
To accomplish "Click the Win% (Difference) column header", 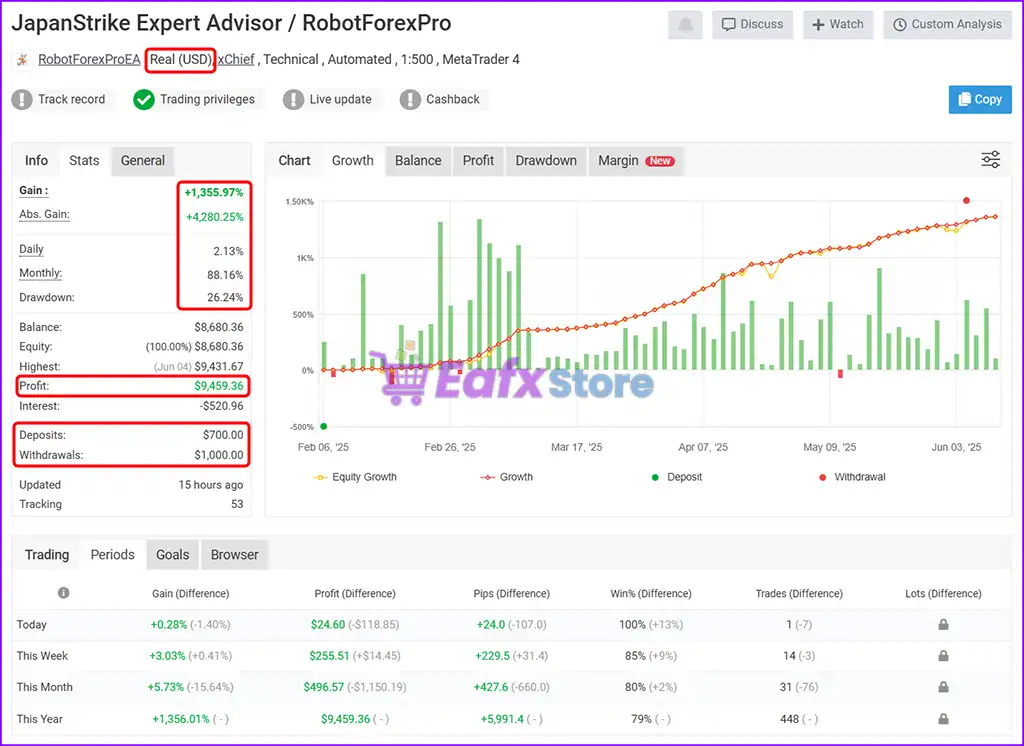I will pyautogui.click(x=651, y=593).
